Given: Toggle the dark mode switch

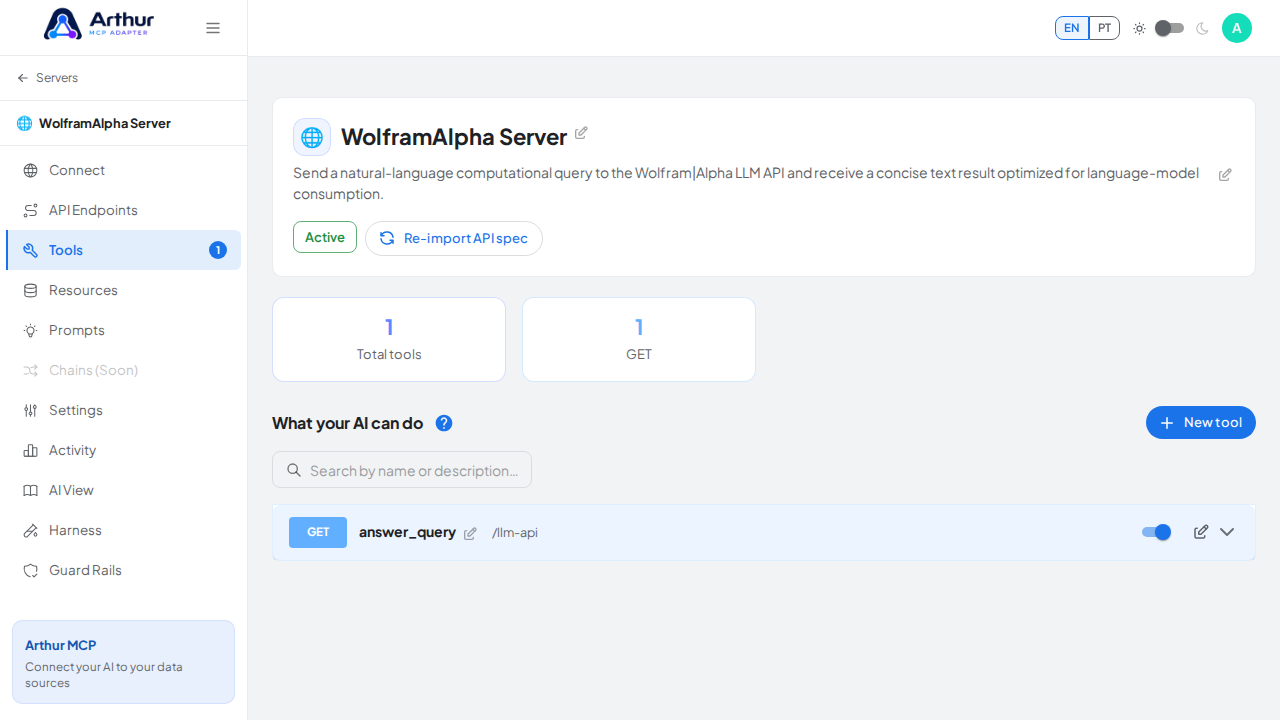Looking at the screenshot, I should [x=1169, y=28].
